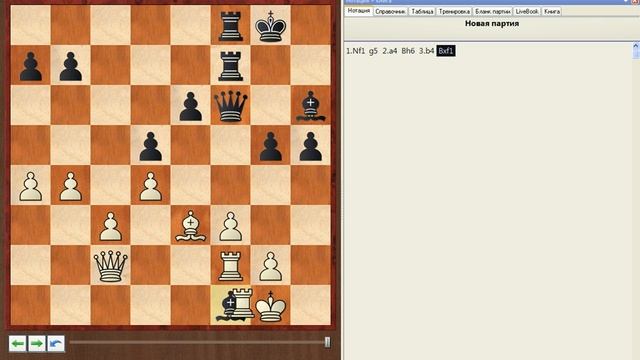Select the white rook on f2

pos(231,266)
